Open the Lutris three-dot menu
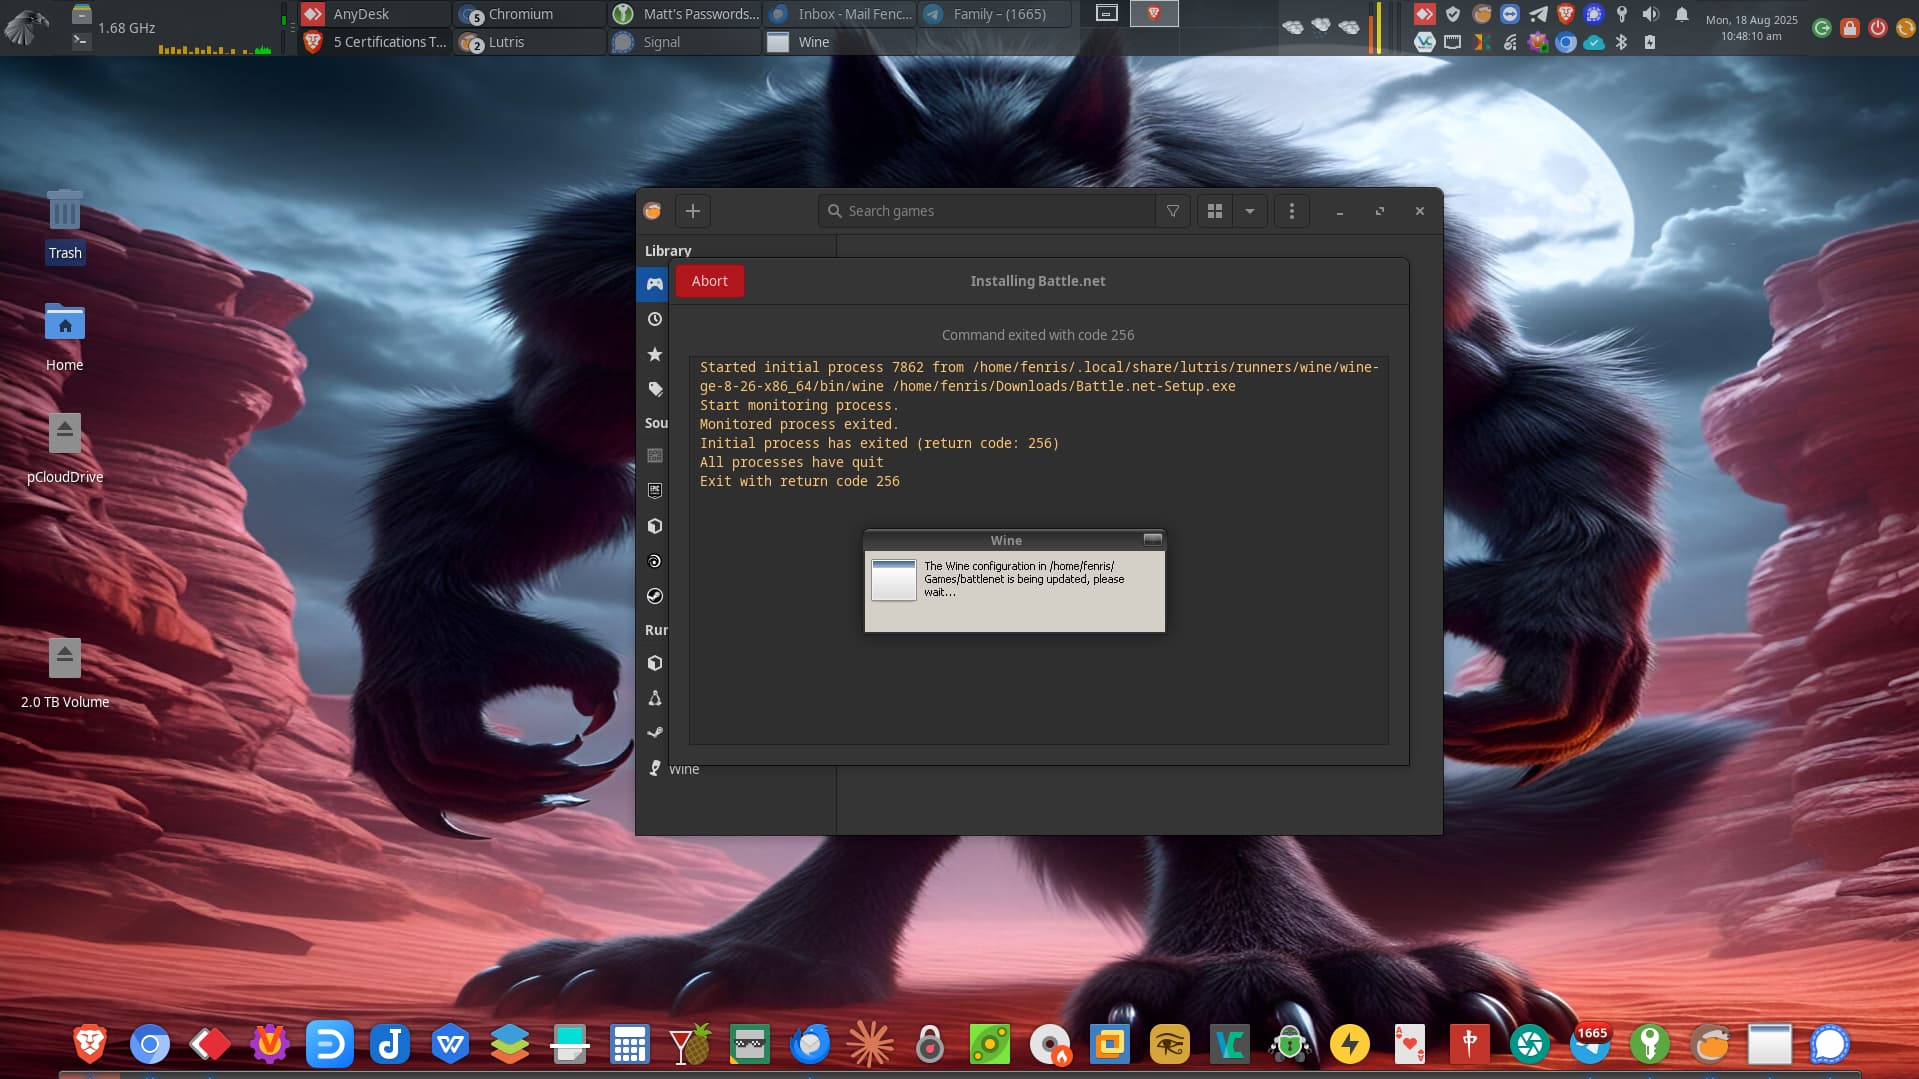Screen dimensions: 1919x1079 coord(1291,211)
